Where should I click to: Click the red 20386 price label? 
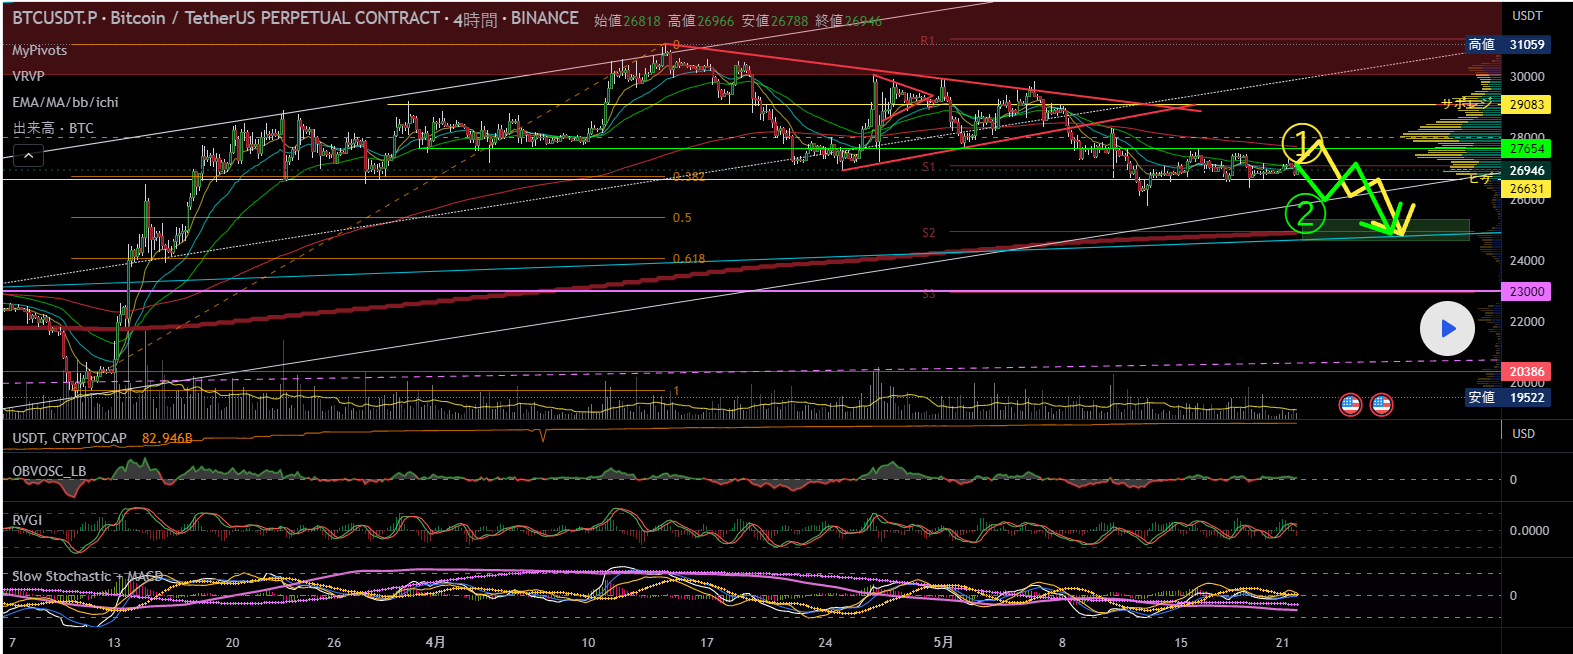click(x=1526, y=372)
